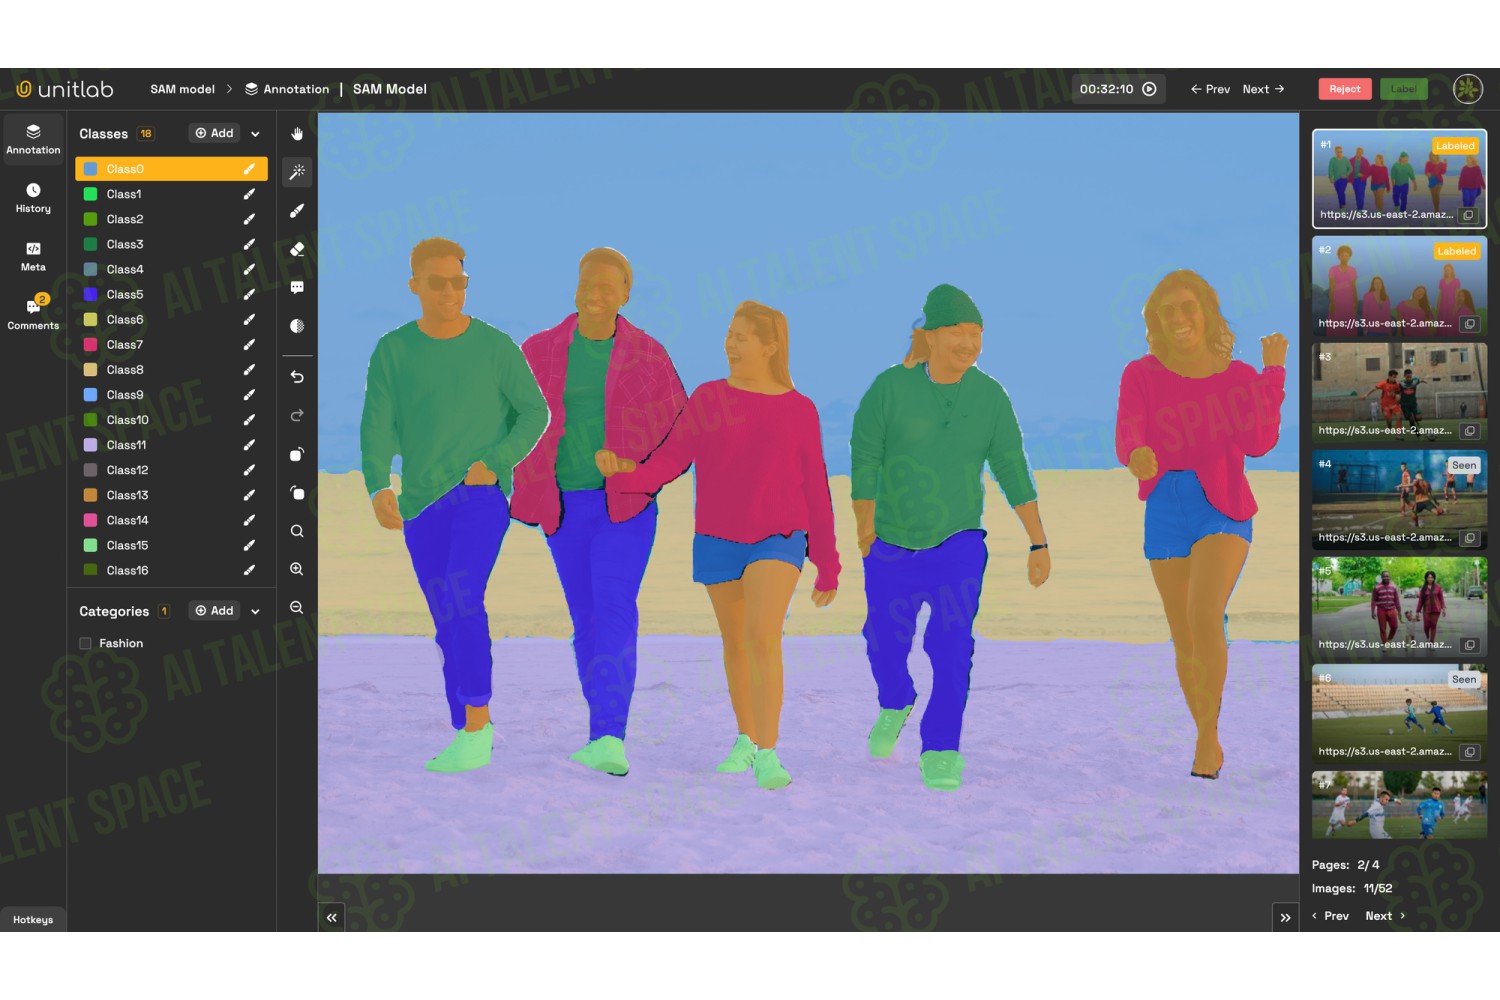Expand the Classes section chevron

pos(255,134)
